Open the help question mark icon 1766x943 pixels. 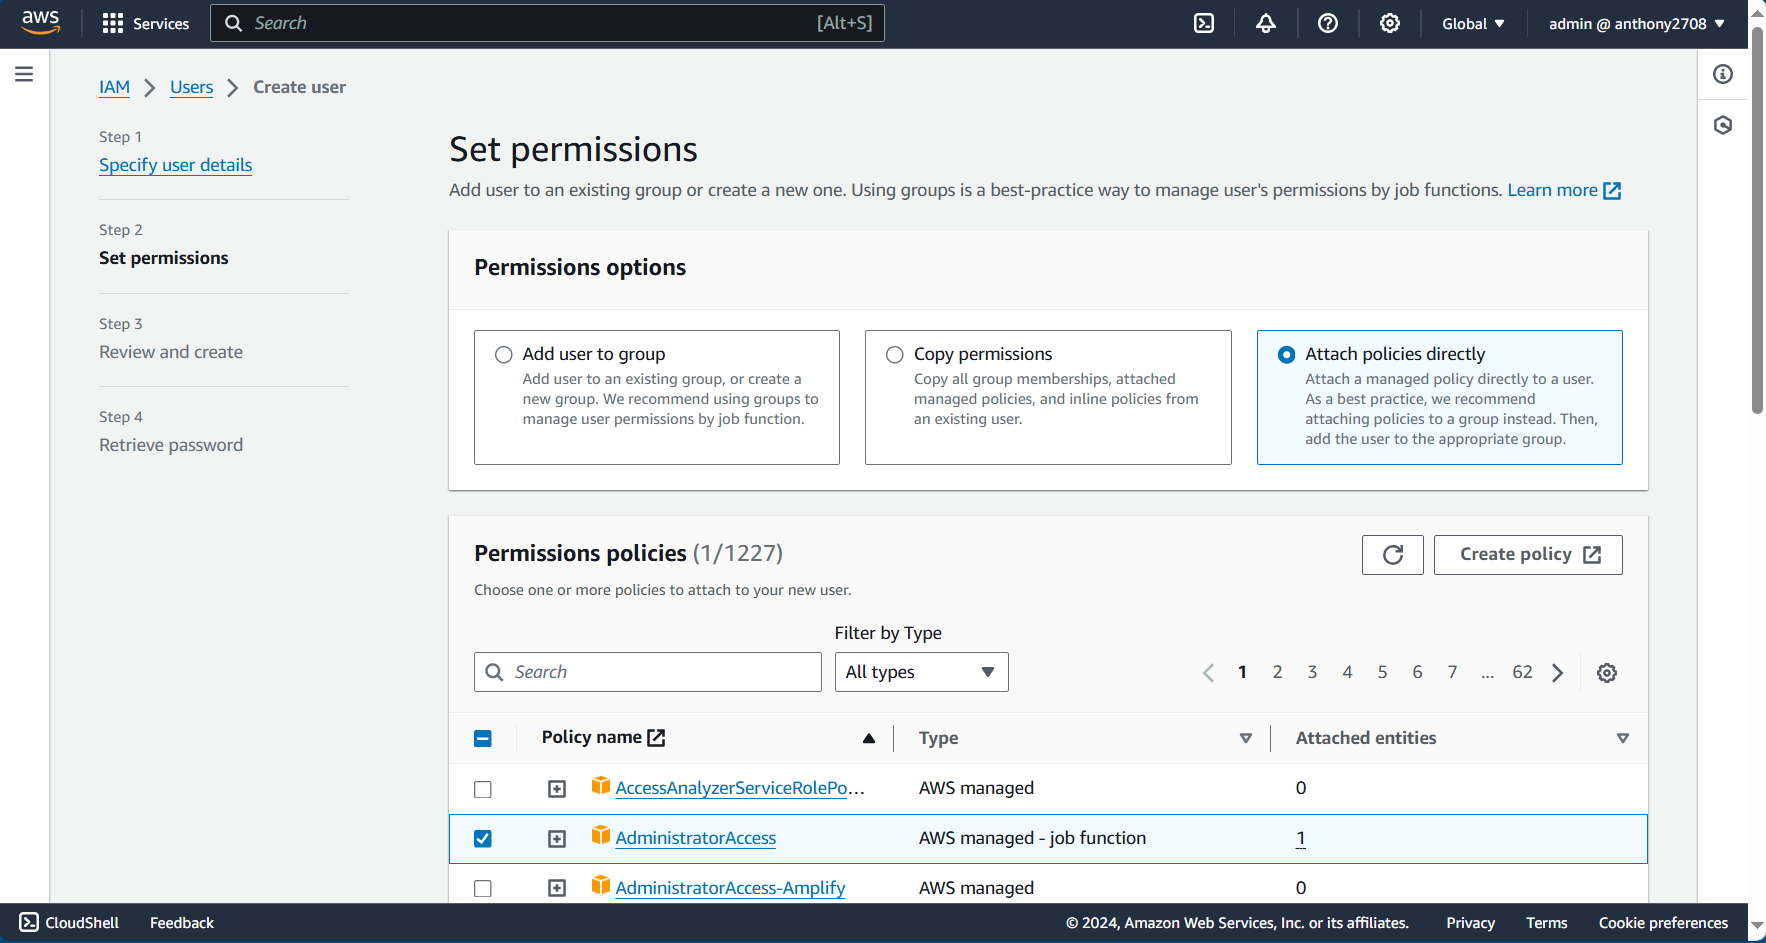[x=1328, y=23]
